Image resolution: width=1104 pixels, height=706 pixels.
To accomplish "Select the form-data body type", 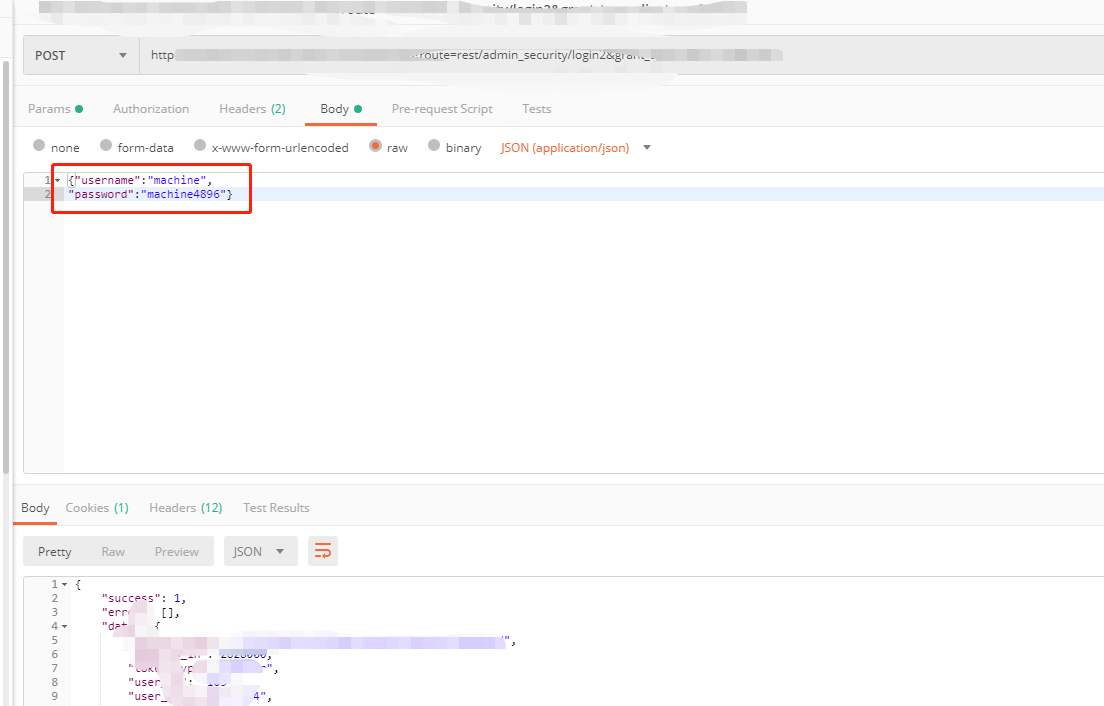I will click(137, 147).
